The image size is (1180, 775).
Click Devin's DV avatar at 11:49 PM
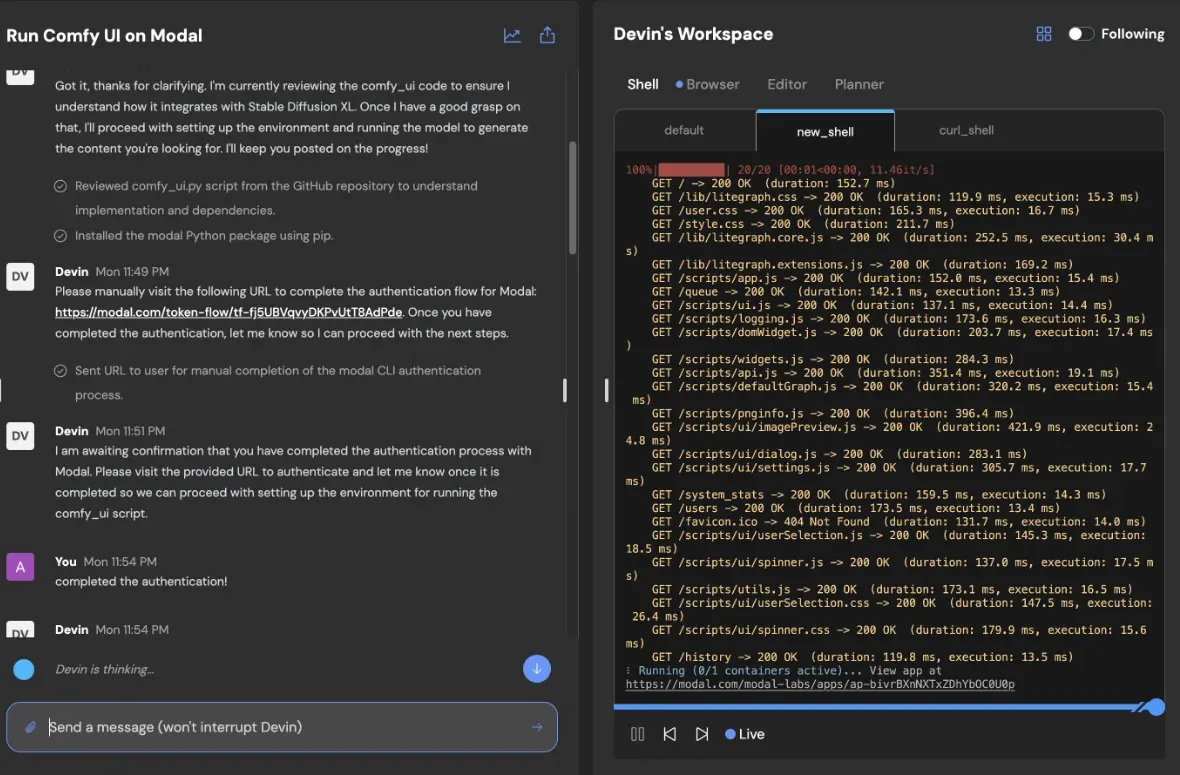click(20, 276)
